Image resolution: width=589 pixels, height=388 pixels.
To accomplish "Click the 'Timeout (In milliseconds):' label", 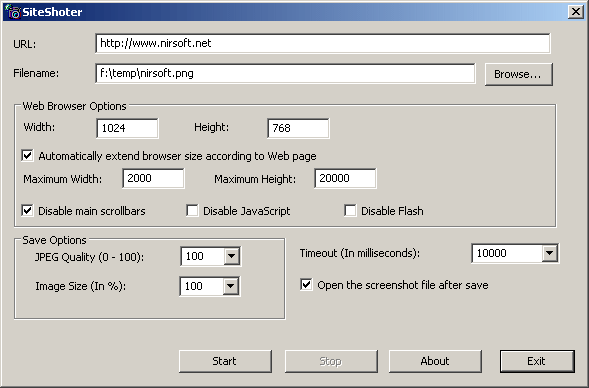I will click(359, 254).
